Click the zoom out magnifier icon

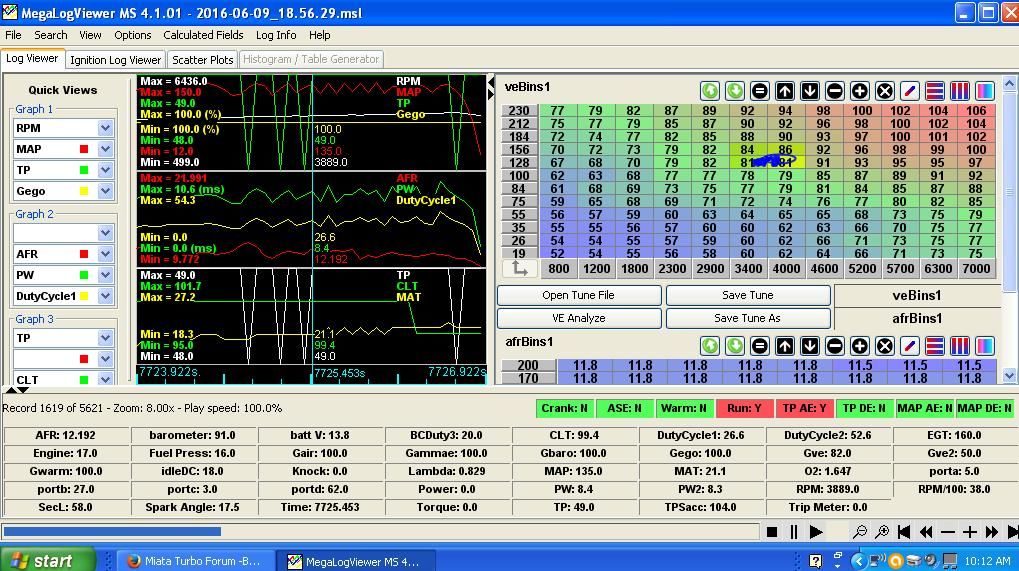859,532
